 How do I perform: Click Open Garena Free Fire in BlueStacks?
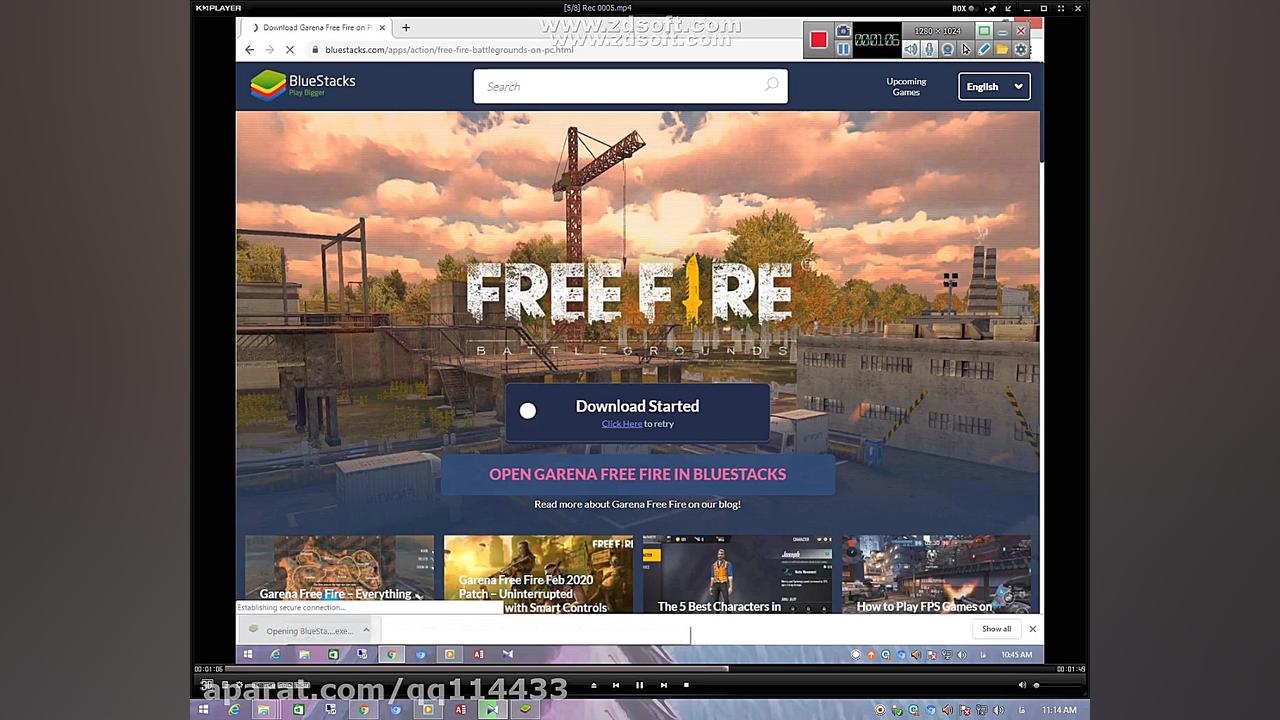pos(638,474)
